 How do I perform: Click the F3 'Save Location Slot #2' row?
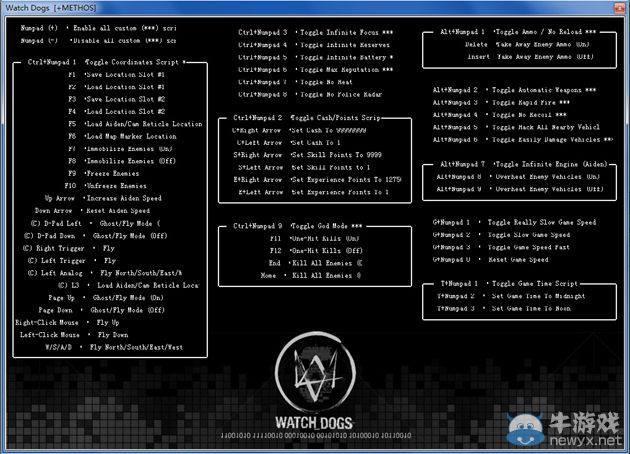116,99
